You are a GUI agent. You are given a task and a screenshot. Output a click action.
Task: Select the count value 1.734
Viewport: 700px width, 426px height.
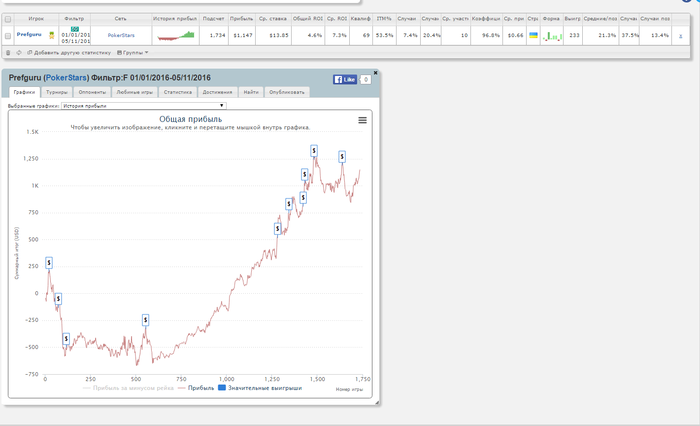pyautogui.click(x=217, y=35)
